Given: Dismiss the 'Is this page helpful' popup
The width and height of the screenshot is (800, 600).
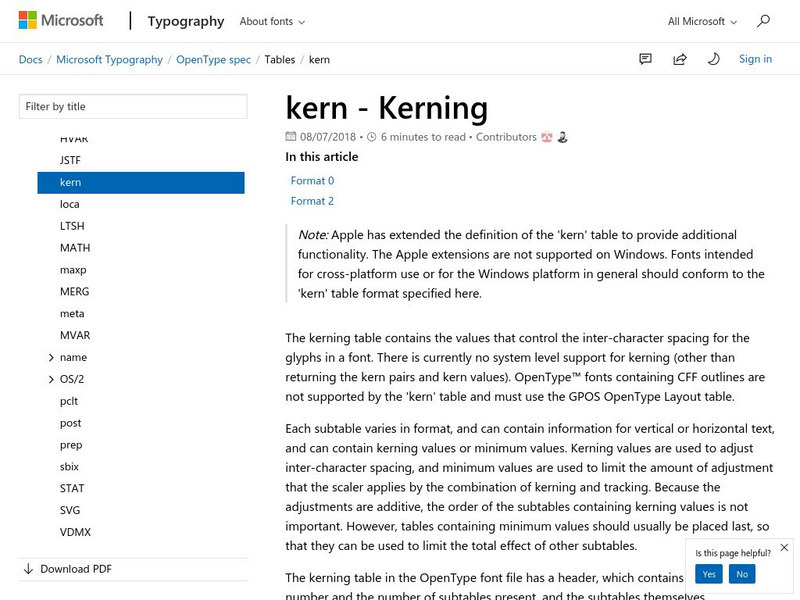Looking at the screenshot, I should click(x=784, y=548).
